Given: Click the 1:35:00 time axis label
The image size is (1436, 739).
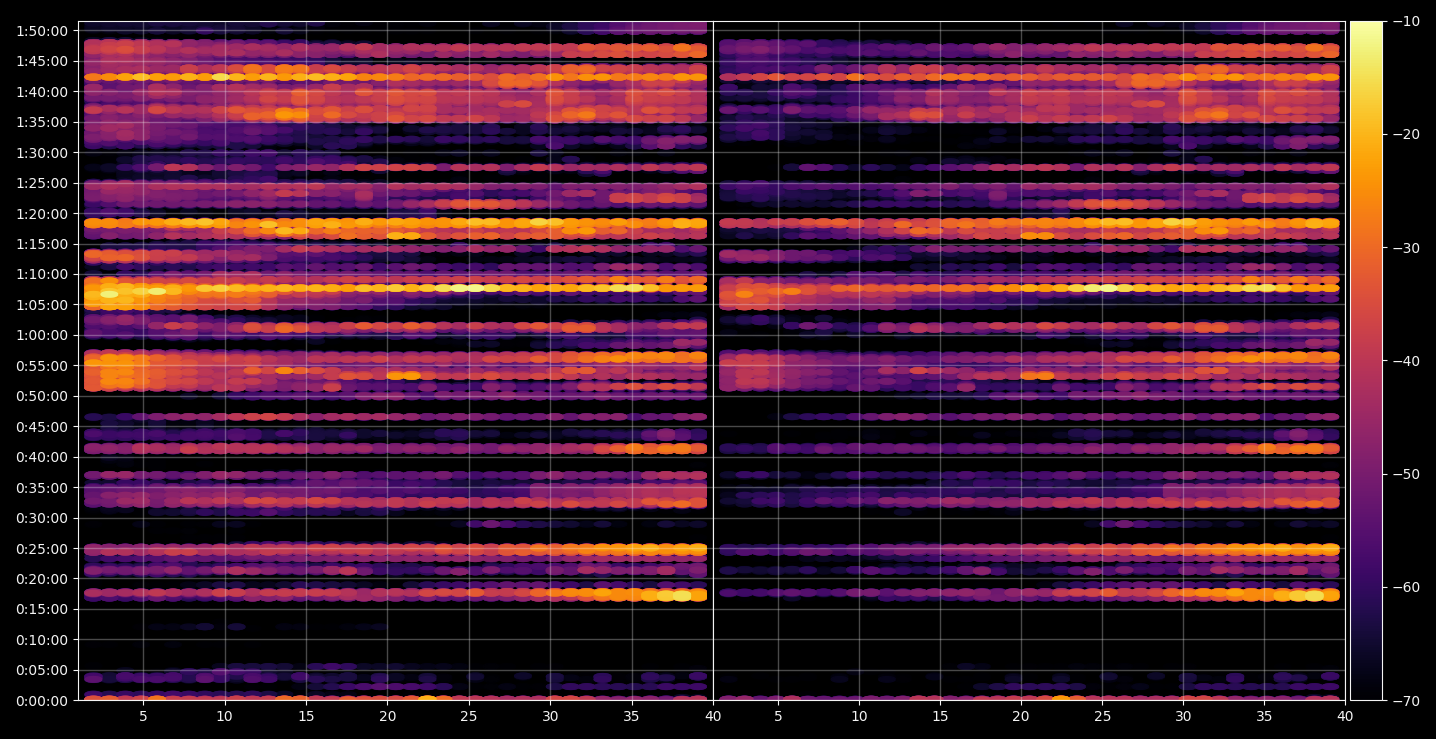Looking at the screenshot, I should click(x=42, y=122).
